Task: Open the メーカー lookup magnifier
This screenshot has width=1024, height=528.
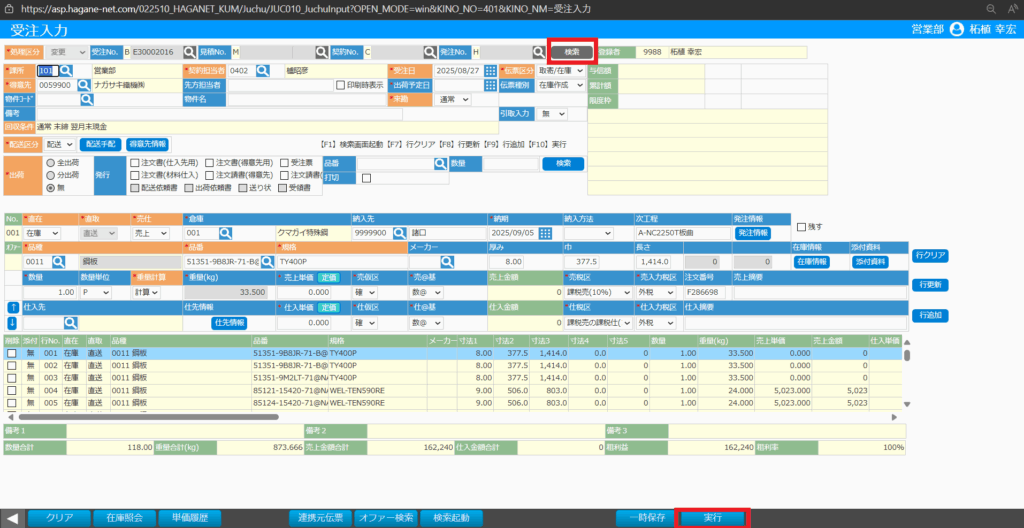Action: pyautogui.click(x=447, y=262)
